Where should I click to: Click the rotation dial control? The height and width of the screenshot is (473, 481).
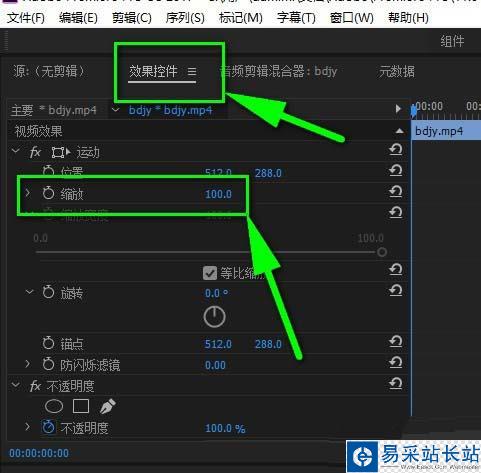(x=214, y=316)
